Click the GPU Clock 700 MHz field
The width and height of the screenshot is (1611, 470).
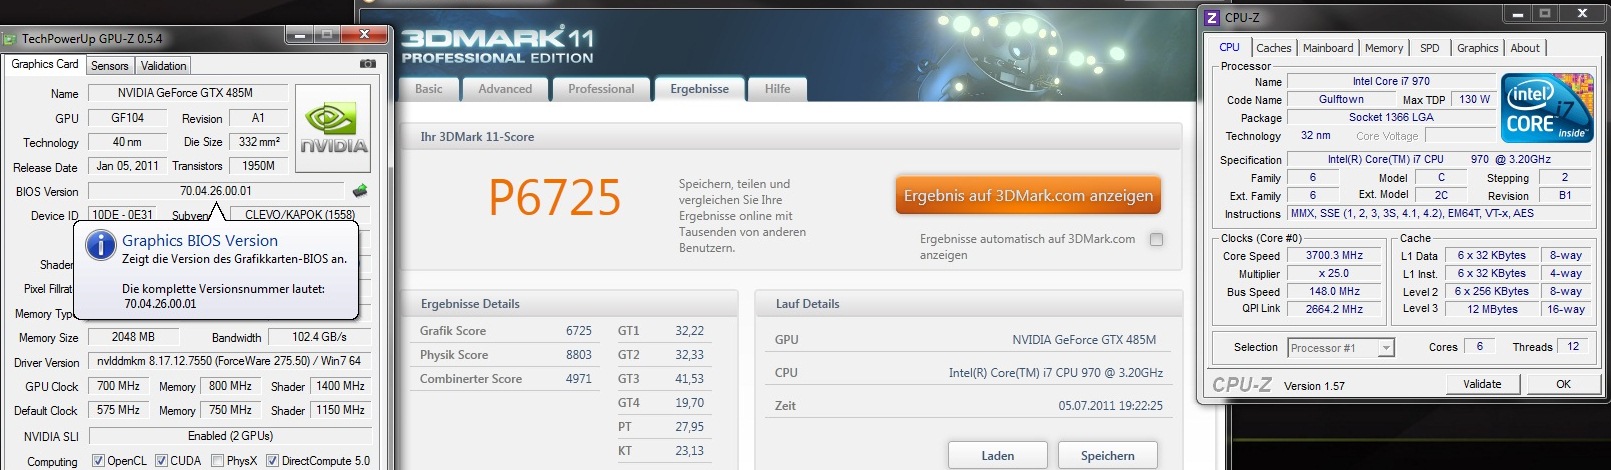coord(118,386)
